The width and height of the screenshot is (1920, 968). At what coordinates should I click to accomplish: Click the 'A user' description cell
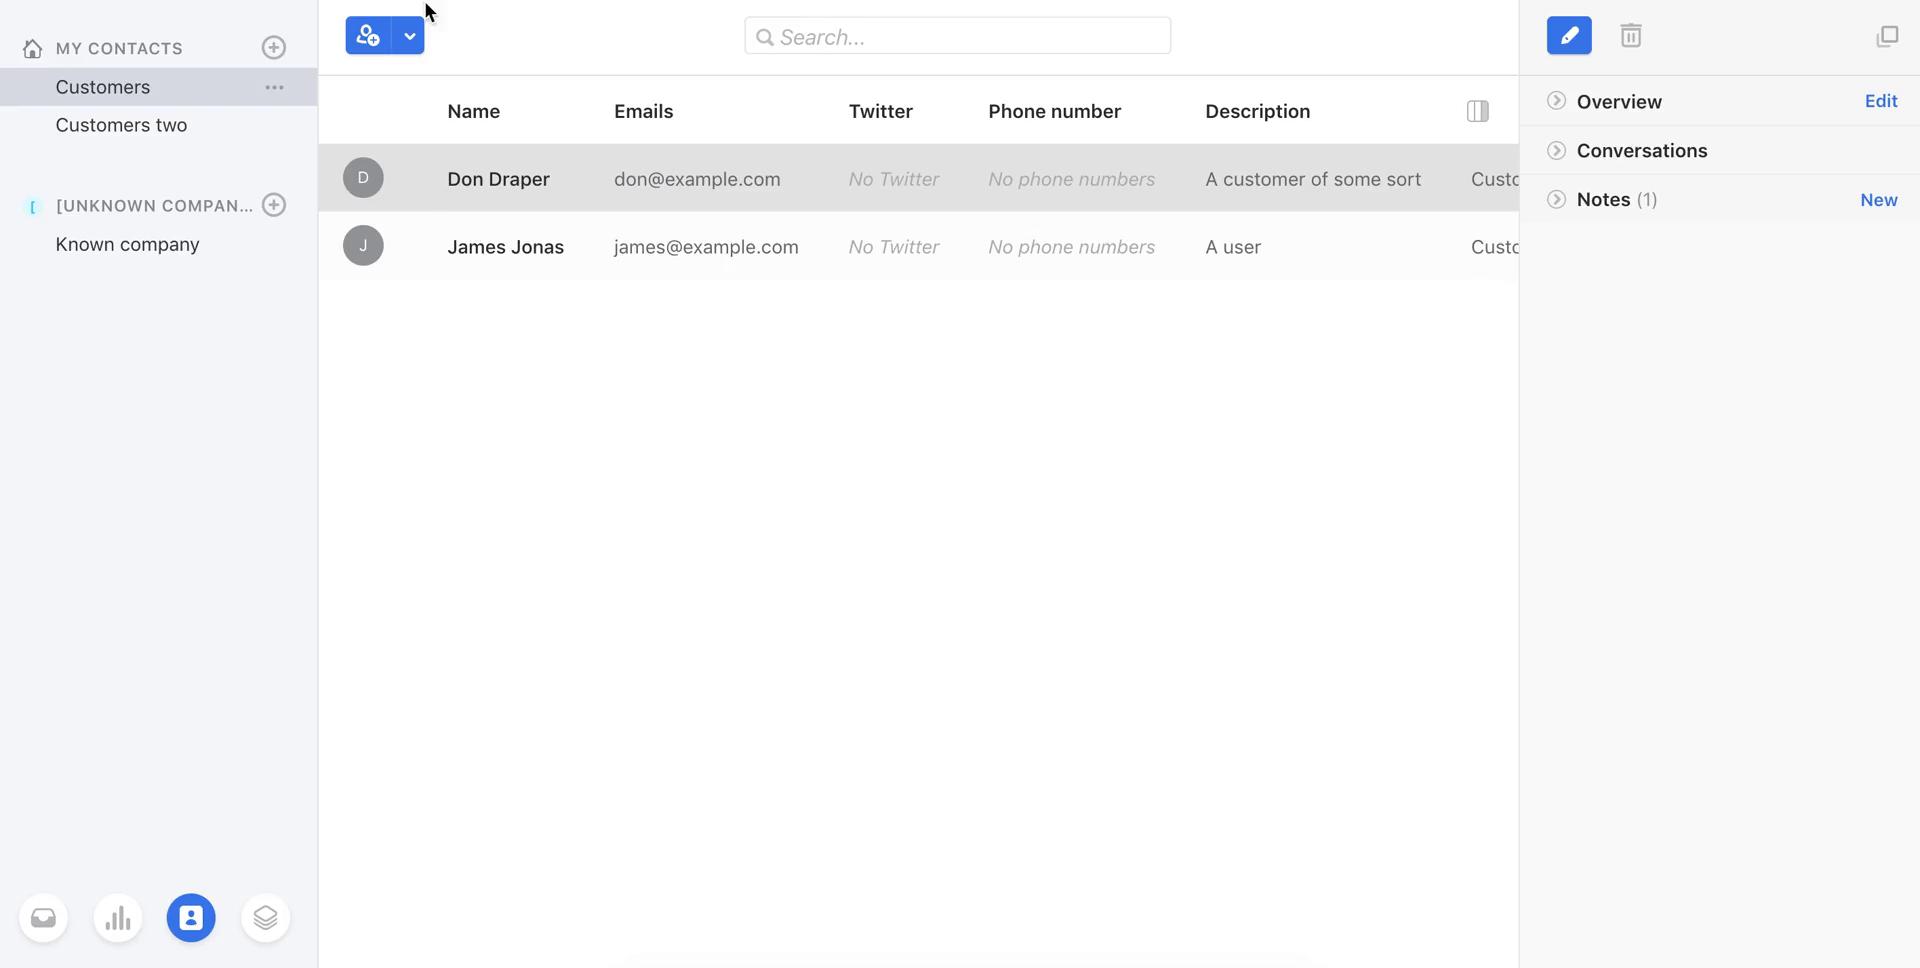coord(1233,247)
